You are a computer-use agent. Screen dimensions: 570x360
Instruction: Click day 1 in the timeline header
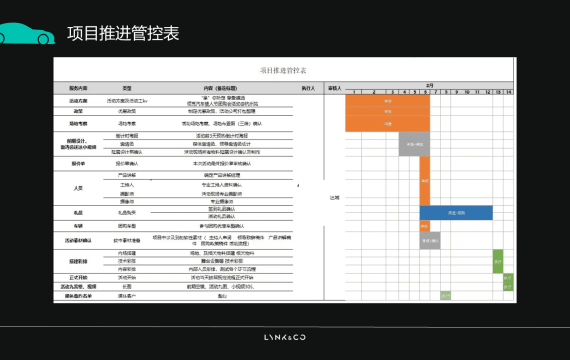pyautogui.click(x=354, y=92)
